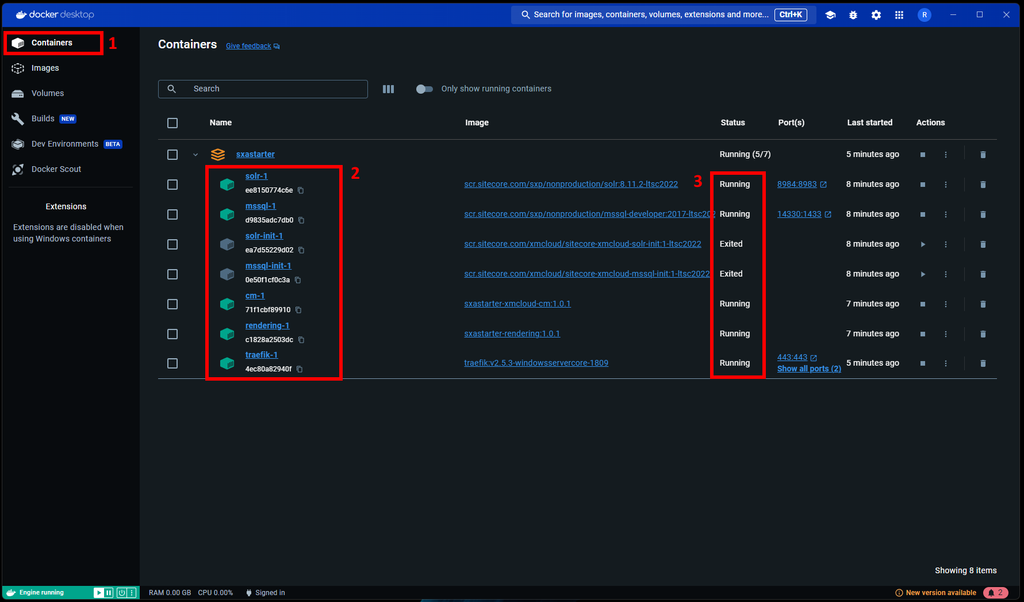
Task: Open Docker Desktop settings gear
Action: [x=876, y=15]
